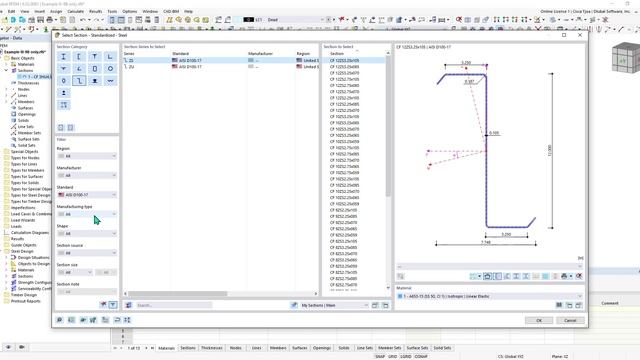Select the circular hollow section category icon
This screenshot has height=360, width=640.
point(110,69)
